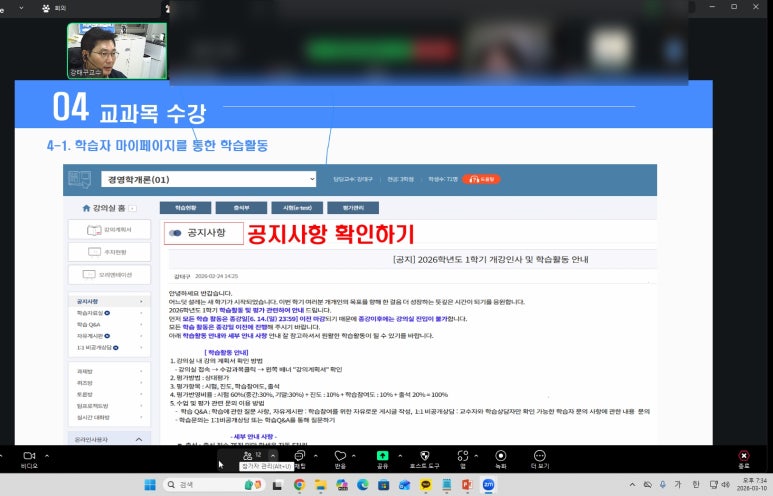Click the red end meeting button

[743, 456]
